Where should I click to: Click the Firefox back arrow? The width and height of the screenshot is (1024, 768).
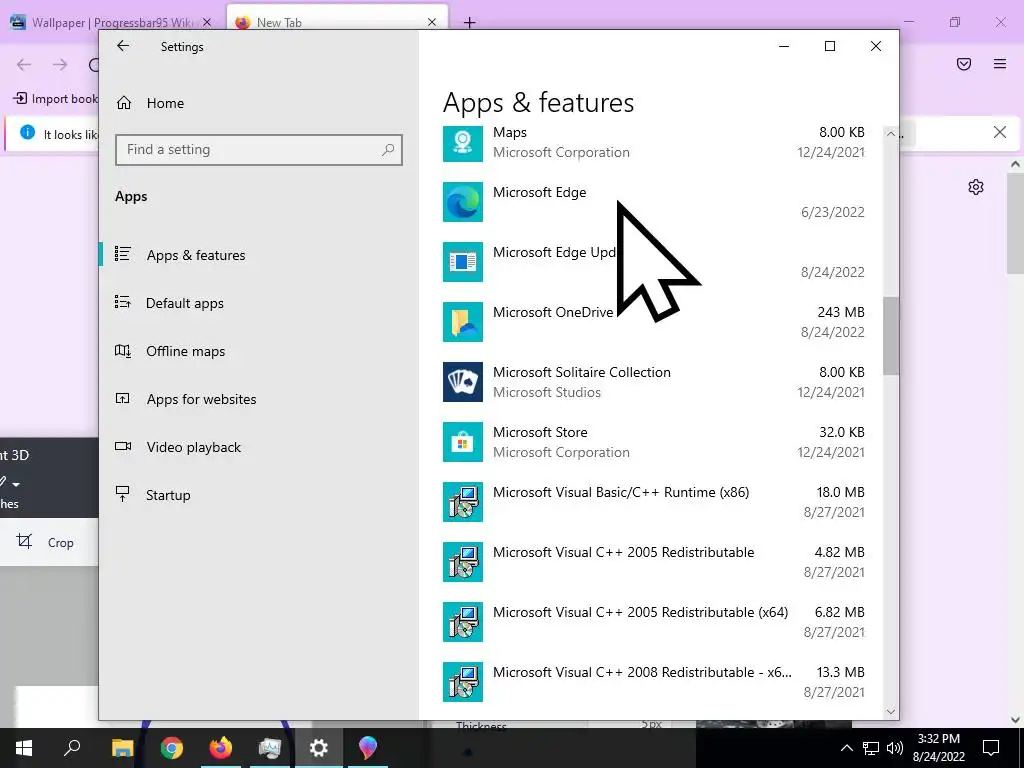24,64
